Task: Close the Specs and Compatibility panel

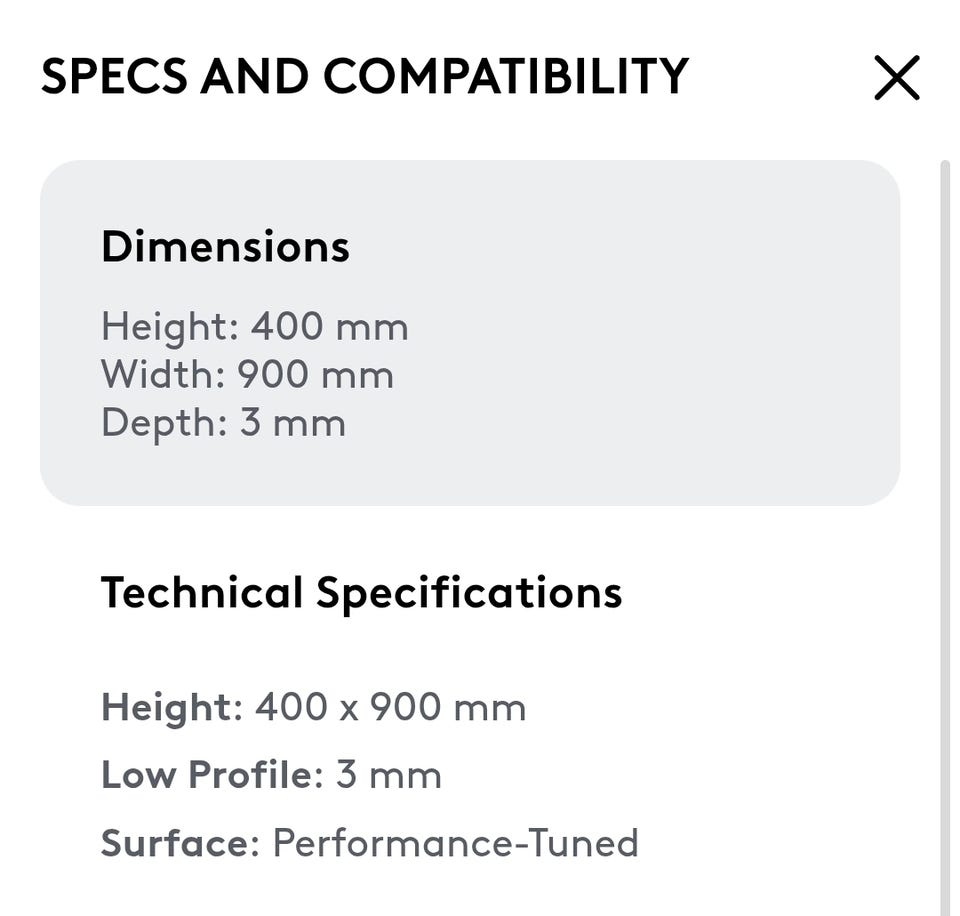Action: point(896,78)
